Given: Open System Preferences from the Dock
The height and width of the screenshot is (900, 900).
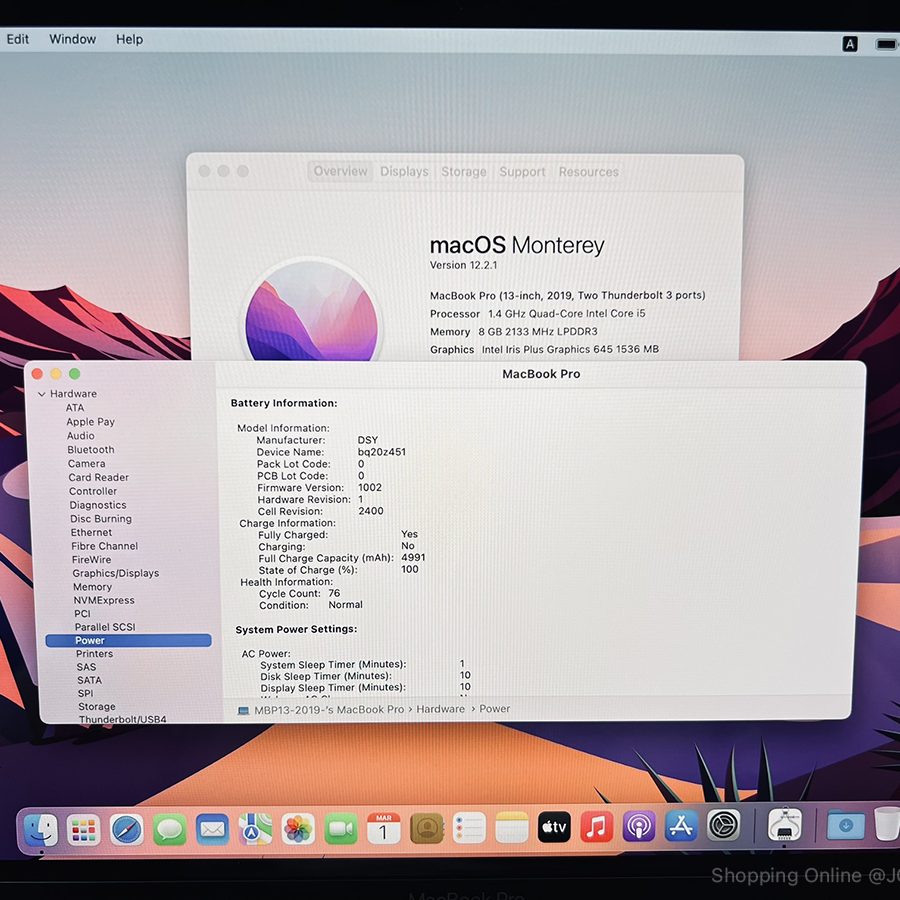Looking at the screenshot, I should coord(723,825).
